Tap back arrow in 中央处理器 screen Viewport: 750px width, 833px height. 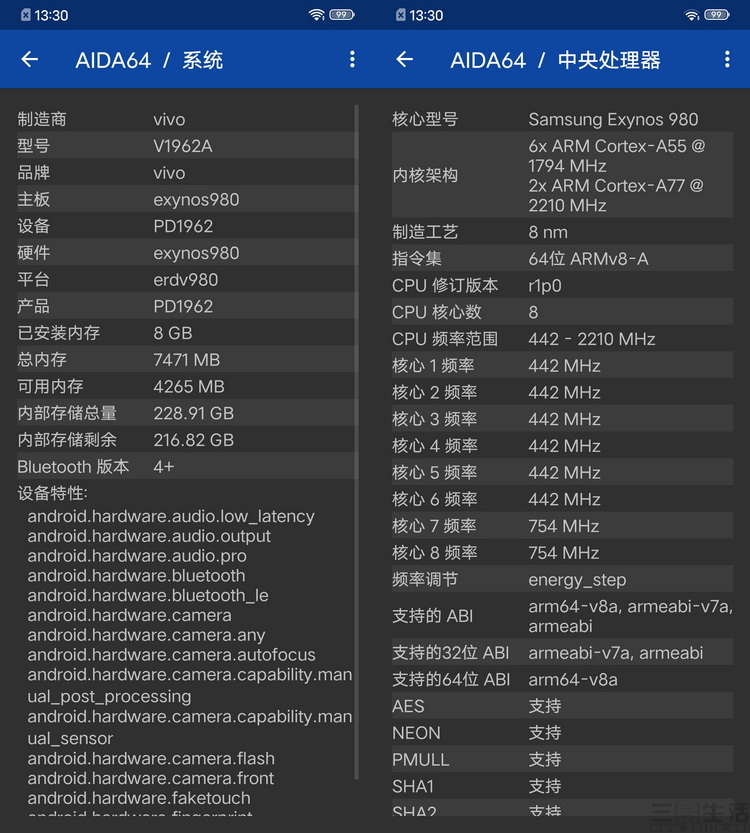pyautogui.click(x=405, y=59)
